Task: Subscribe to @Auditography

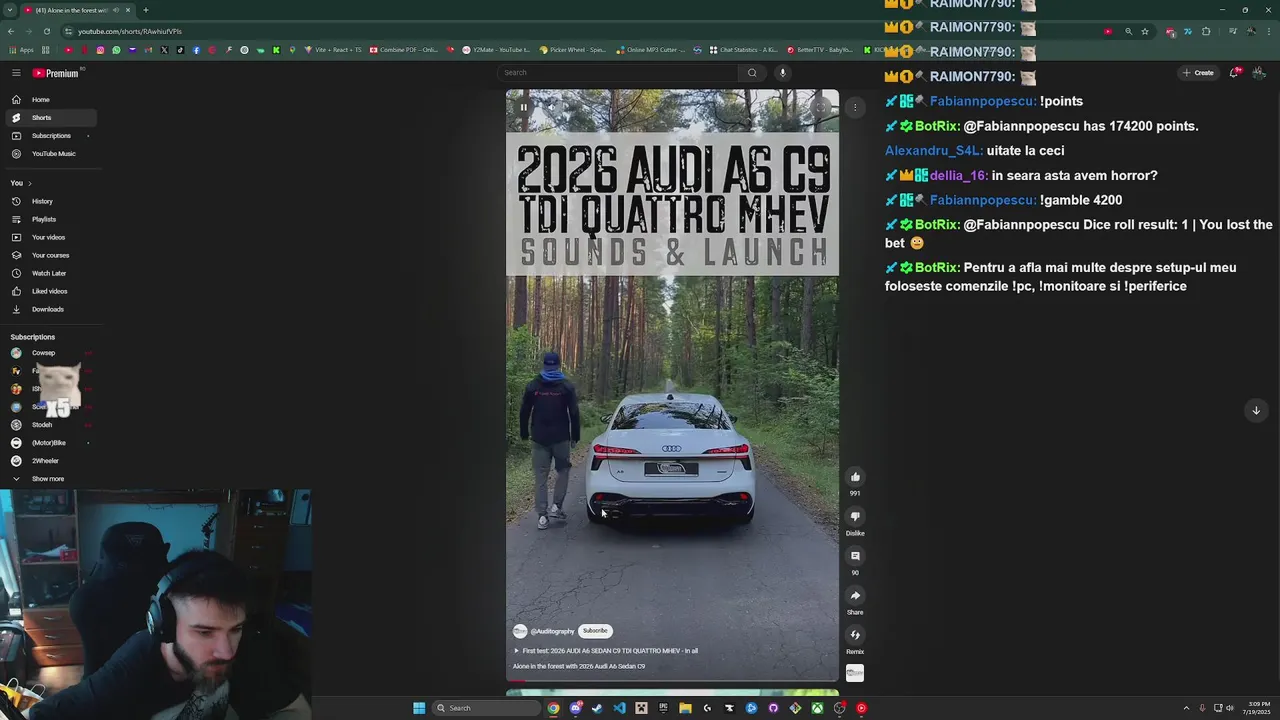Action: (x=595, y=631)
